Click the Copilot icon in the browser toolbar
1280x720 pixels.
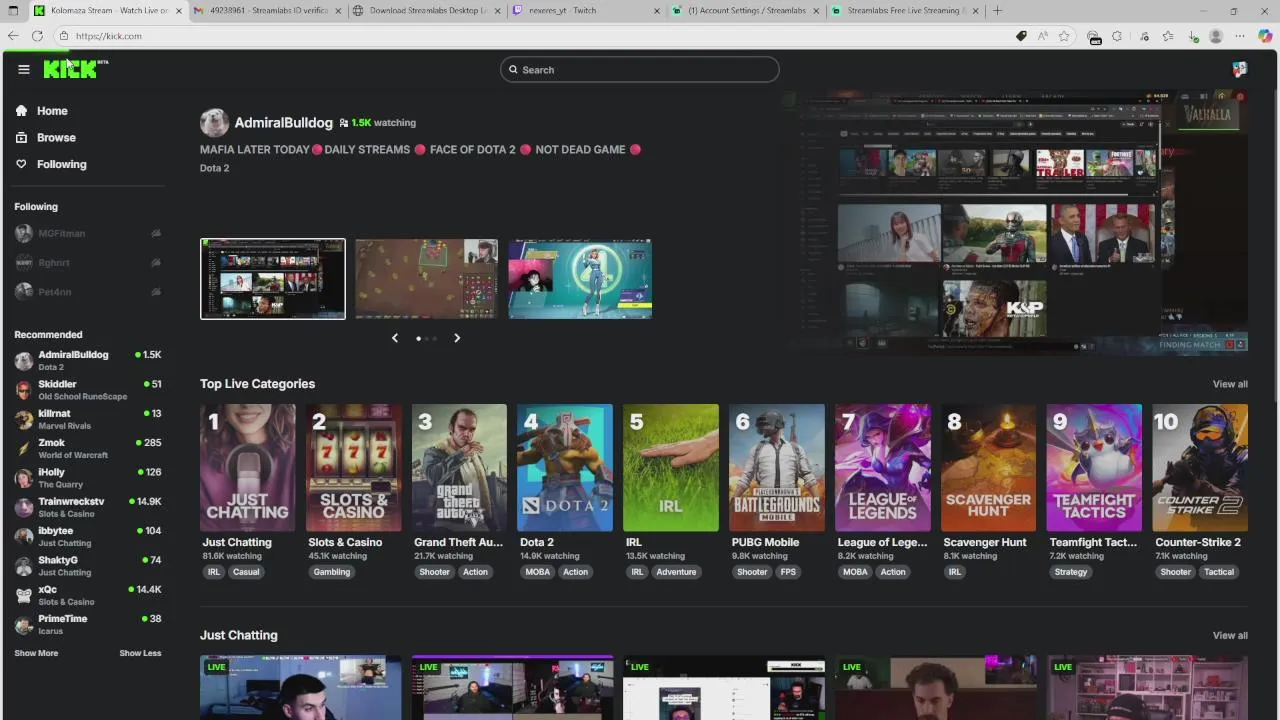point(1265,36)
